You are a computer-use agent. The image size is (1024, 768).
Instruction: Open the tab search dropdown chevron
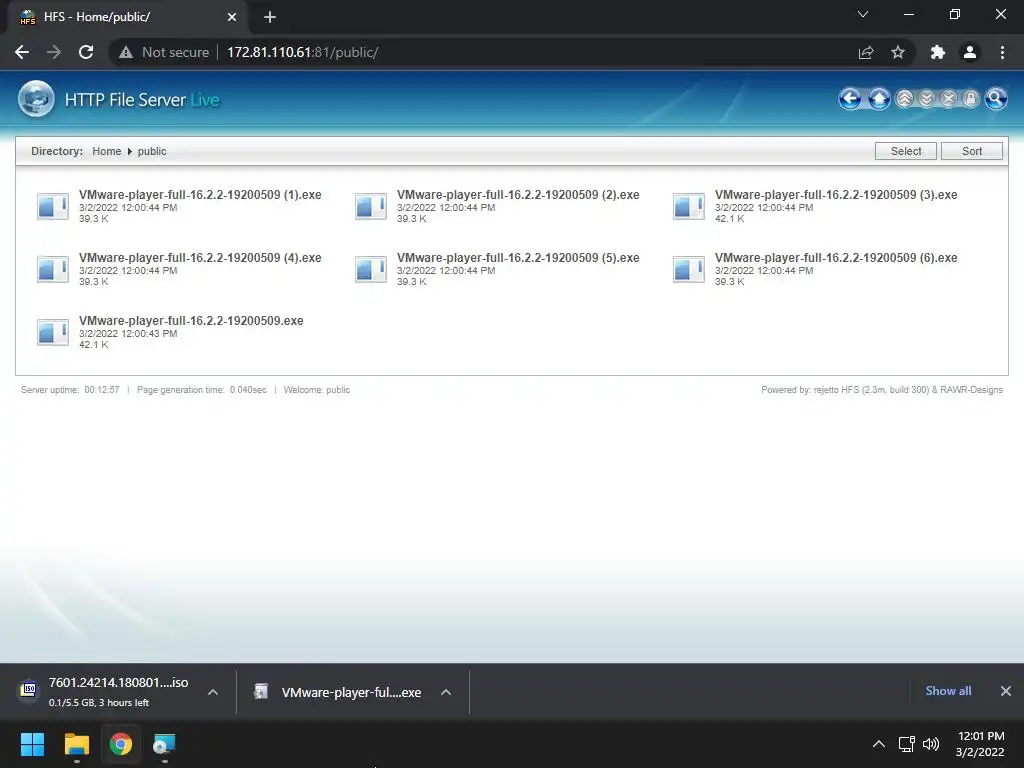(x=863, y=14)
